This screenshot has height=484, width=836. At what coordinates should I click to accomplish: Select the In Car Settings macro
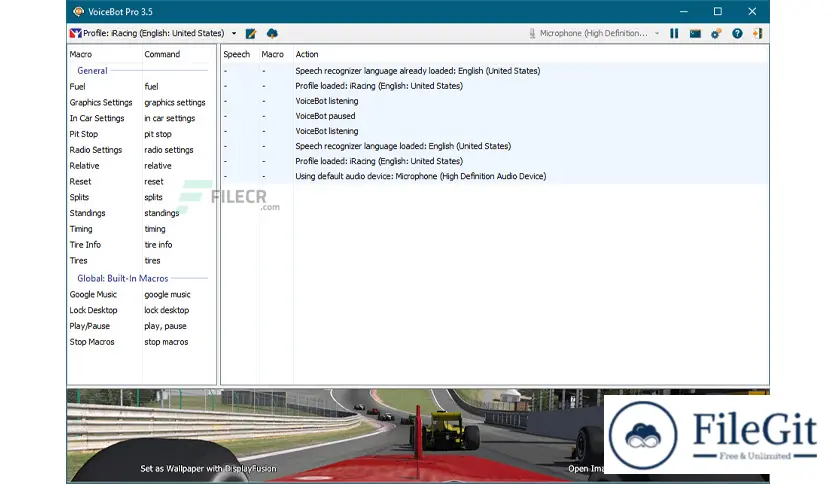97,118
